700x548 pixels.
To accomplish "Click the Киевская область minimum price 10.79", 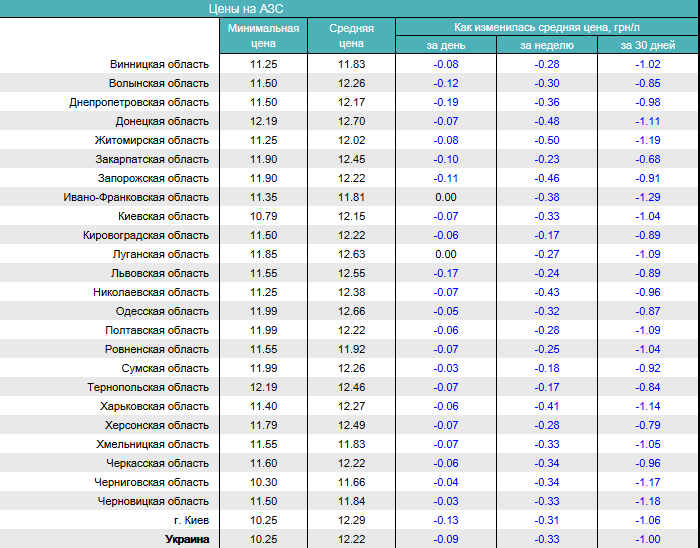I will click(264, 216).
